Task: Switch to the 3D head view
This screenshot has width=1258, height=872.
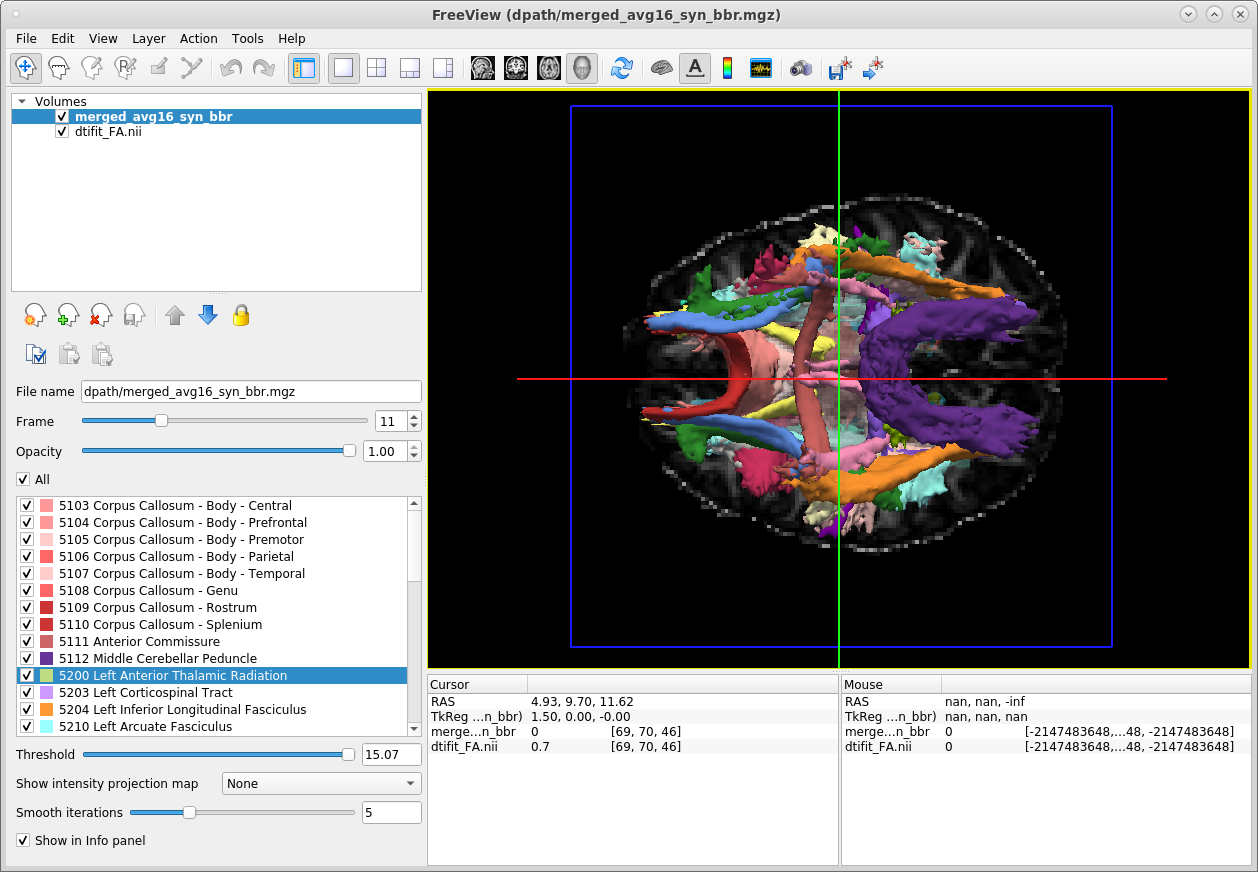Action: (581, 68)
